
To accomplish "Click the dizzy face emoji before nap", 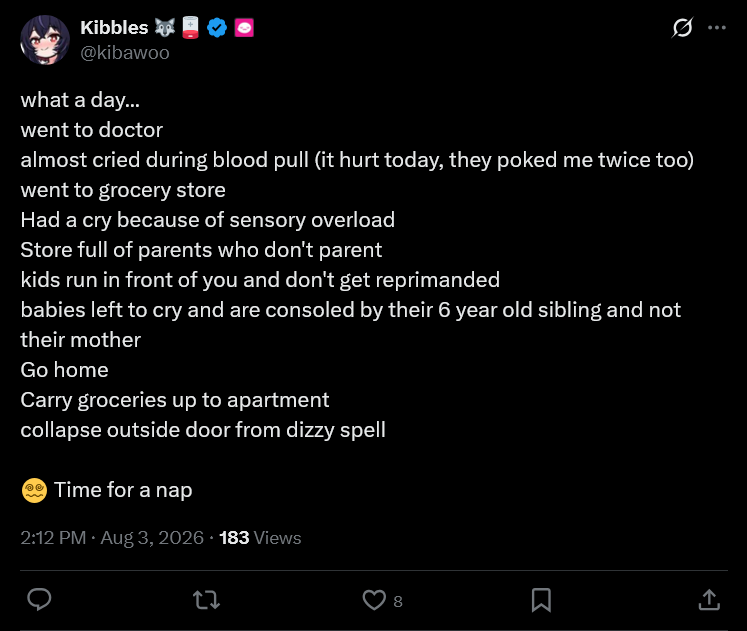I will 34,490.
